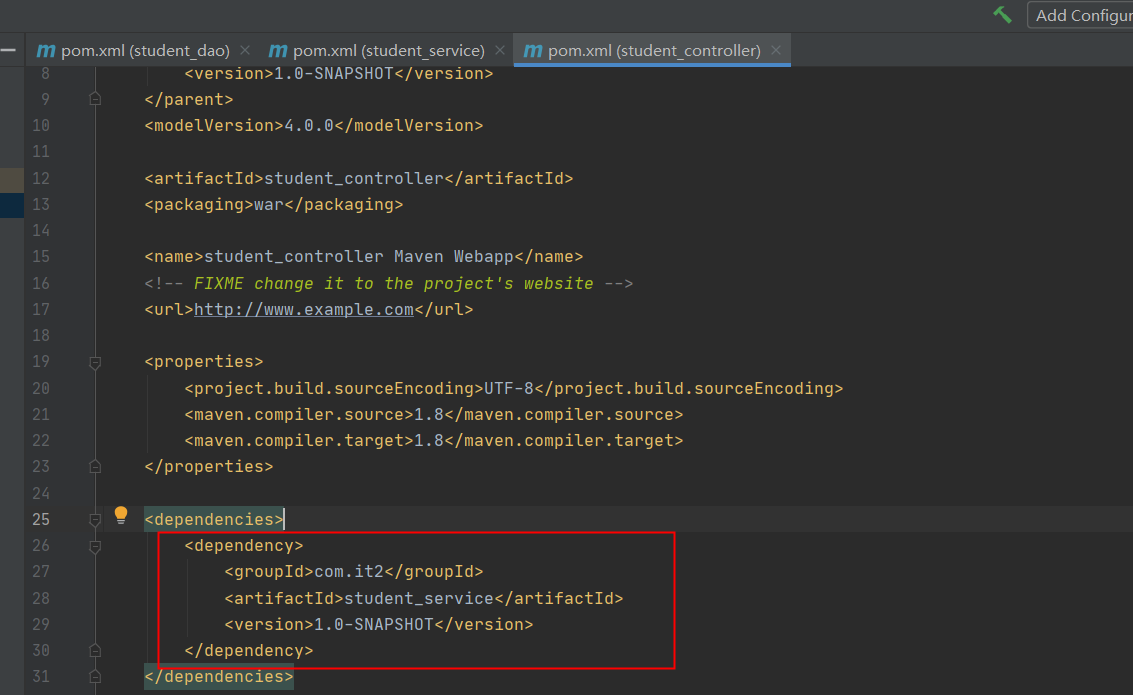Viewport: 1133px width, 695px height.
Task: Click the UTF-8 encoding value
Action: 509,389
